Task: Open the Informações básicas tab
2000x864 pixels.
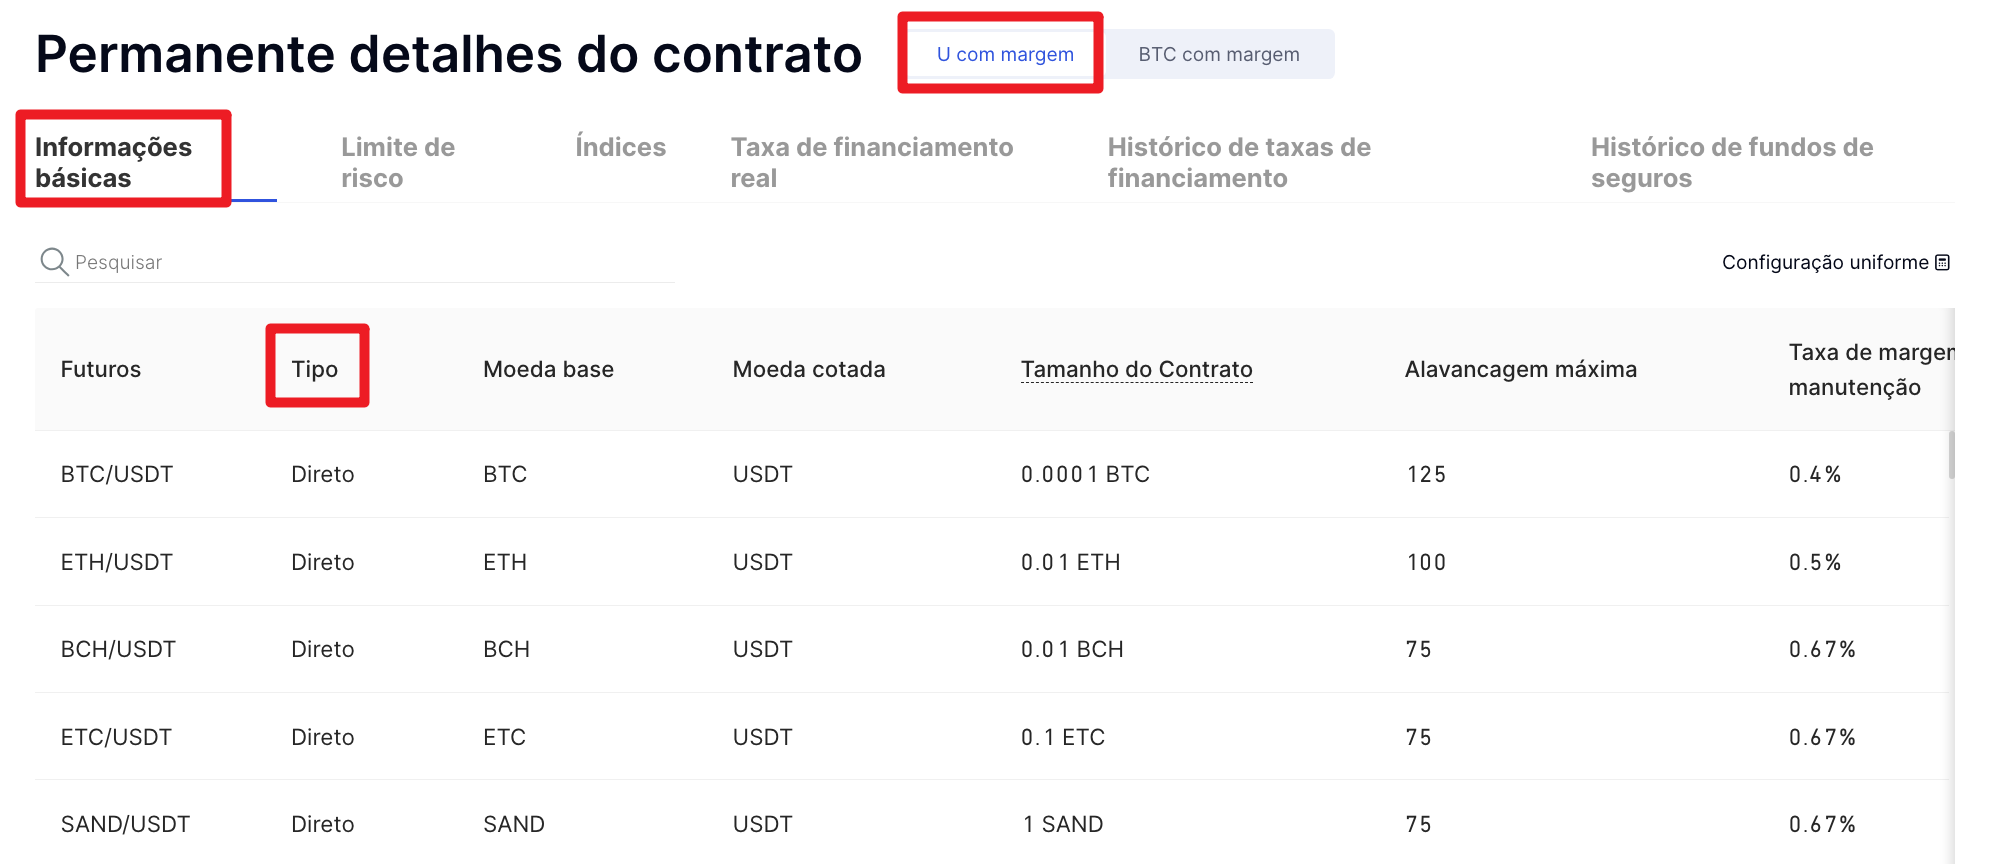Action: [x=113, y=162]
